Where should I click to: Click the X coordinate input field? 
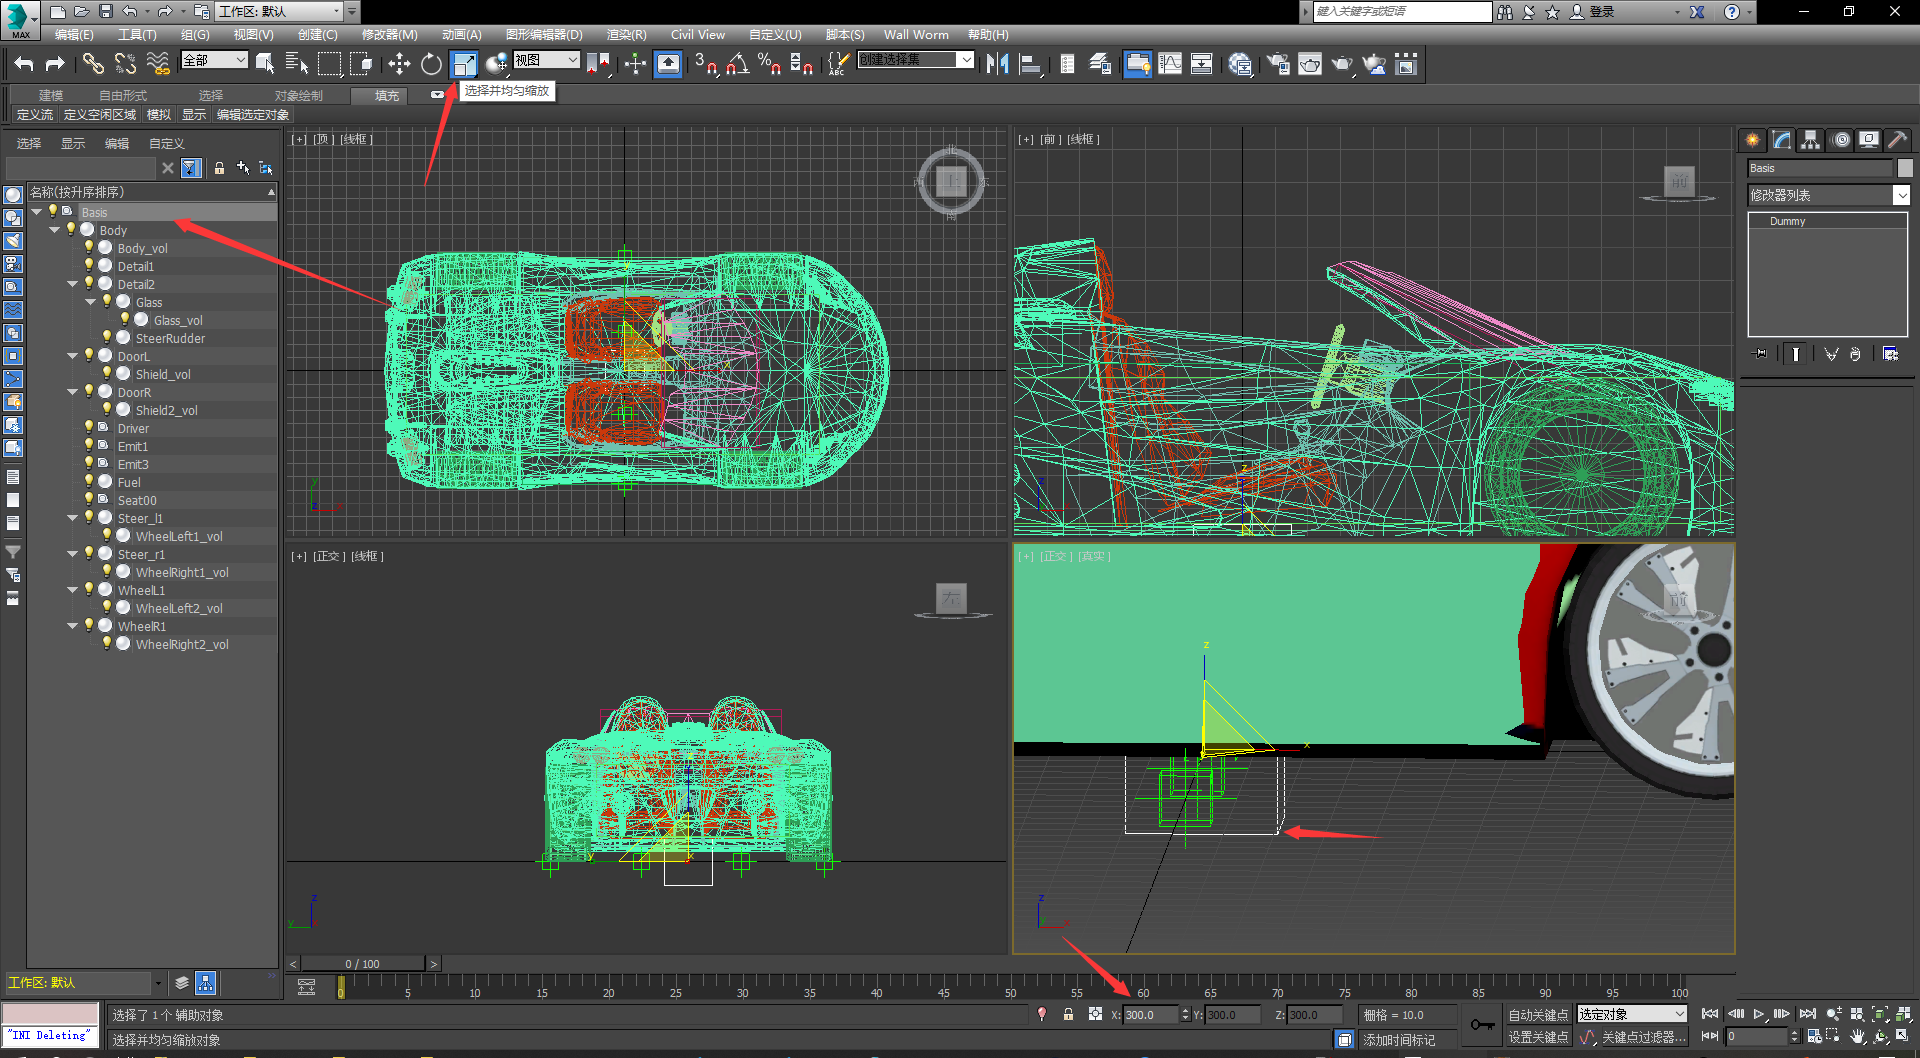tap(1149, 1015)
